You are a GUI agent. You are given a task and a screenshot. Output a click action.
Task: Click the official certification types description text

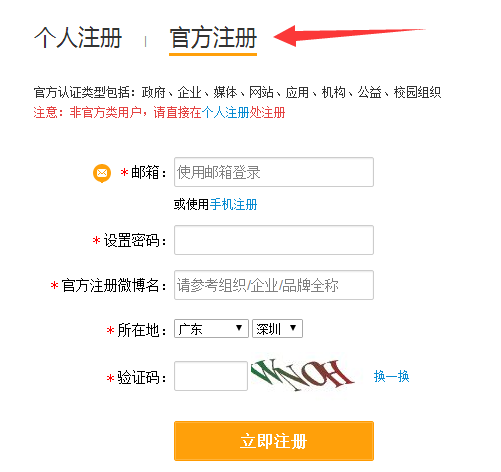point(237,92)
